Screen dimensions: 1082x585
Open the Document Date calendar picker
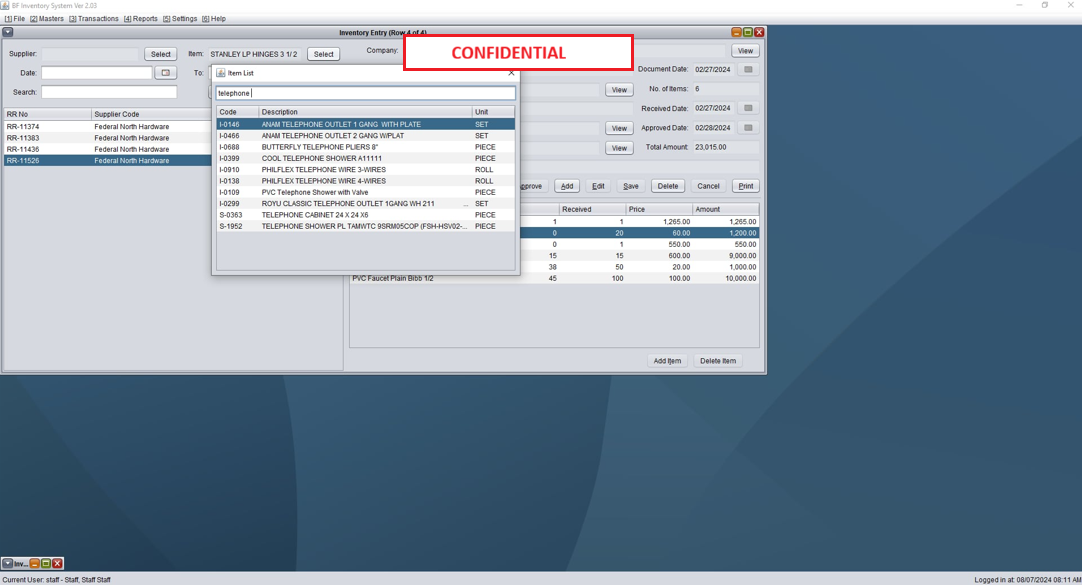748,70
